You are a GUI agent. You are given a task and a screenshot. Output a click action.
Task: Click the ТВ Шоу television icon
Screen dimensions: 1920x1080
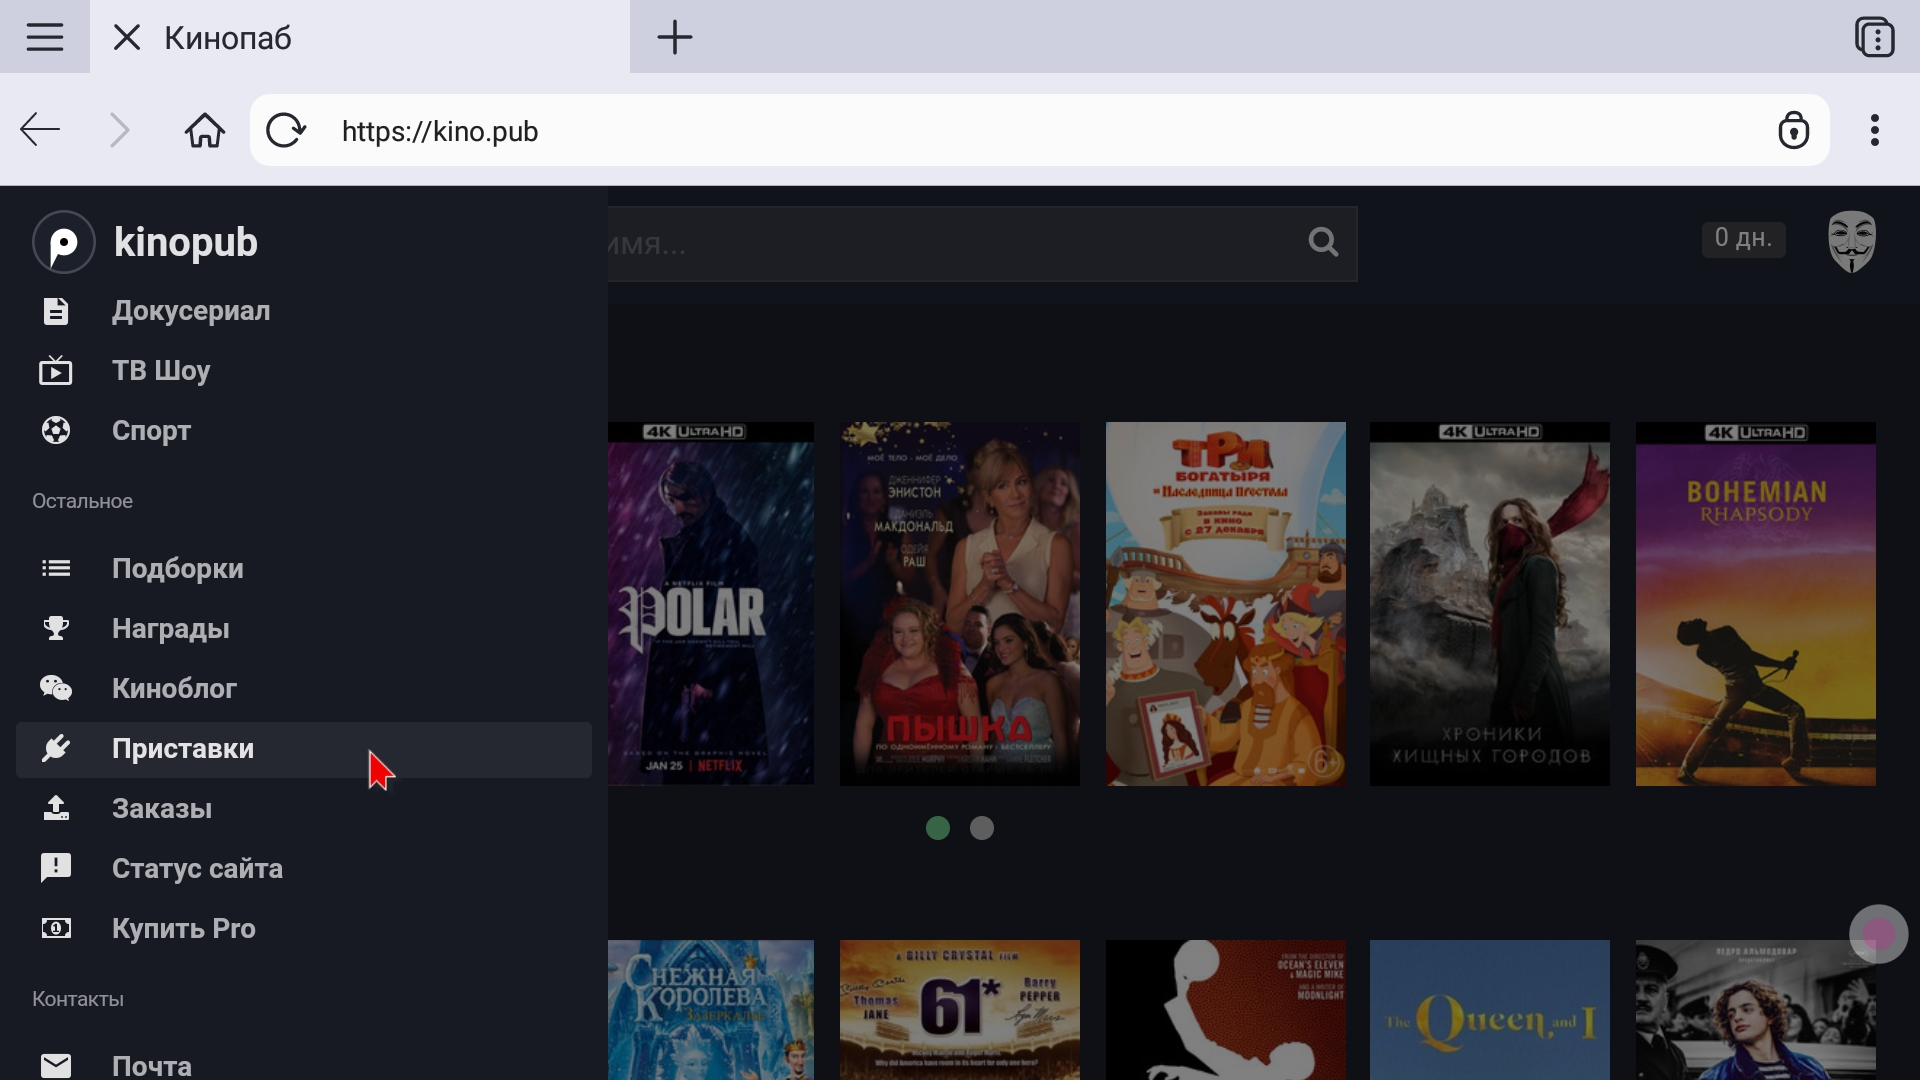click(56, 371)
